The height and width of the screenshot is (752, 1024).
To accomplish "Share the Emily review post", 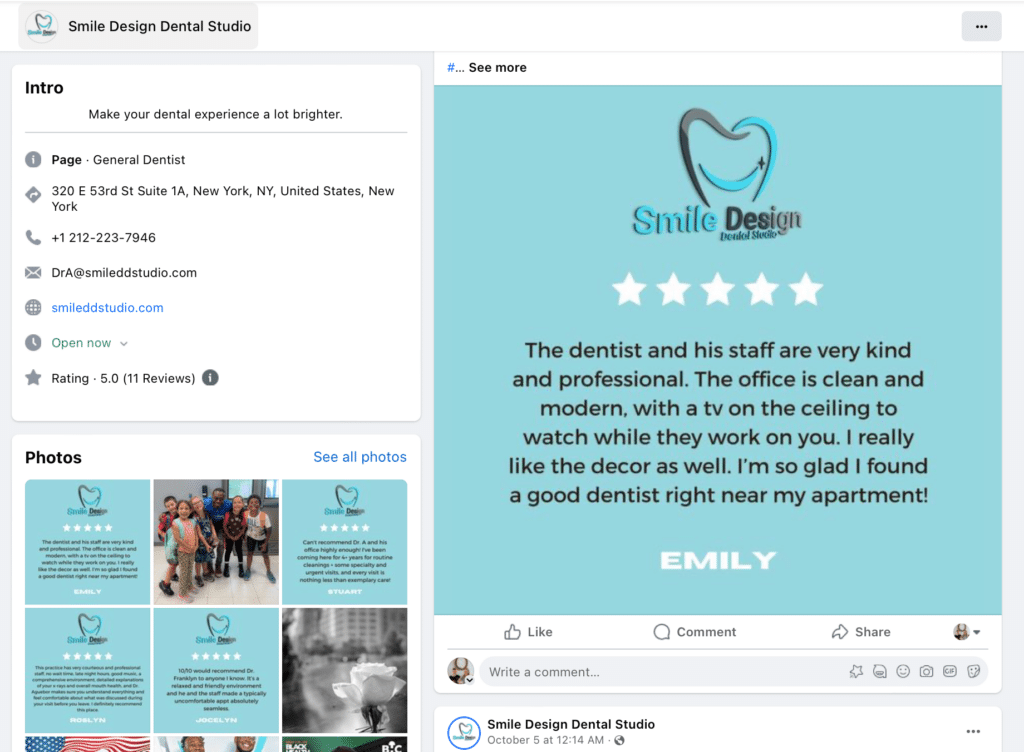I will (861, 632).
